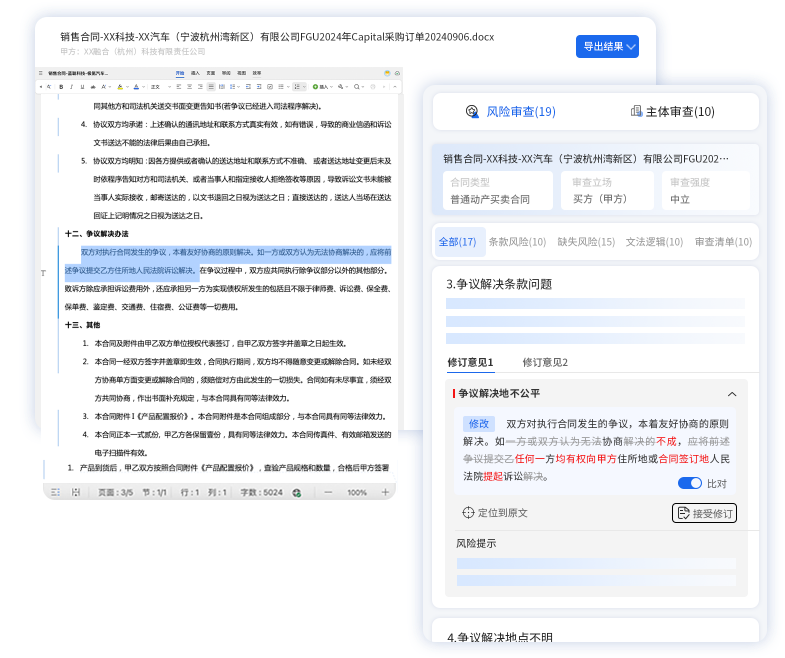The height and width of the screenshot is (658, 785).
Task: Click the zoom in plus icon
Action: [x=385, y=493]
